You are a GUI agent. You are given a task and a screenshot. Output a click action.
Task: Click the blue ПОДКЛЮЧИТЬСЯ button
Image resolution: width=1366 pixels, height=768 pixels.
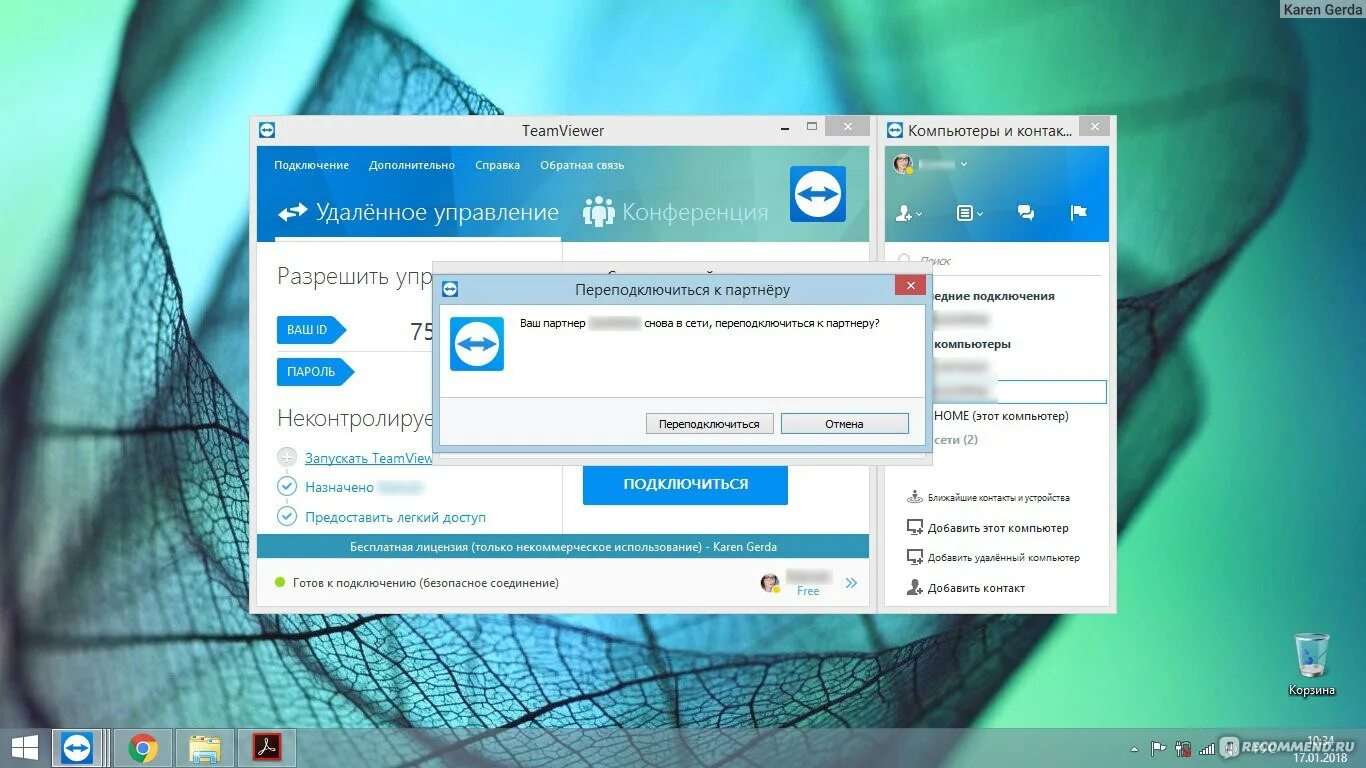point(685,484)
